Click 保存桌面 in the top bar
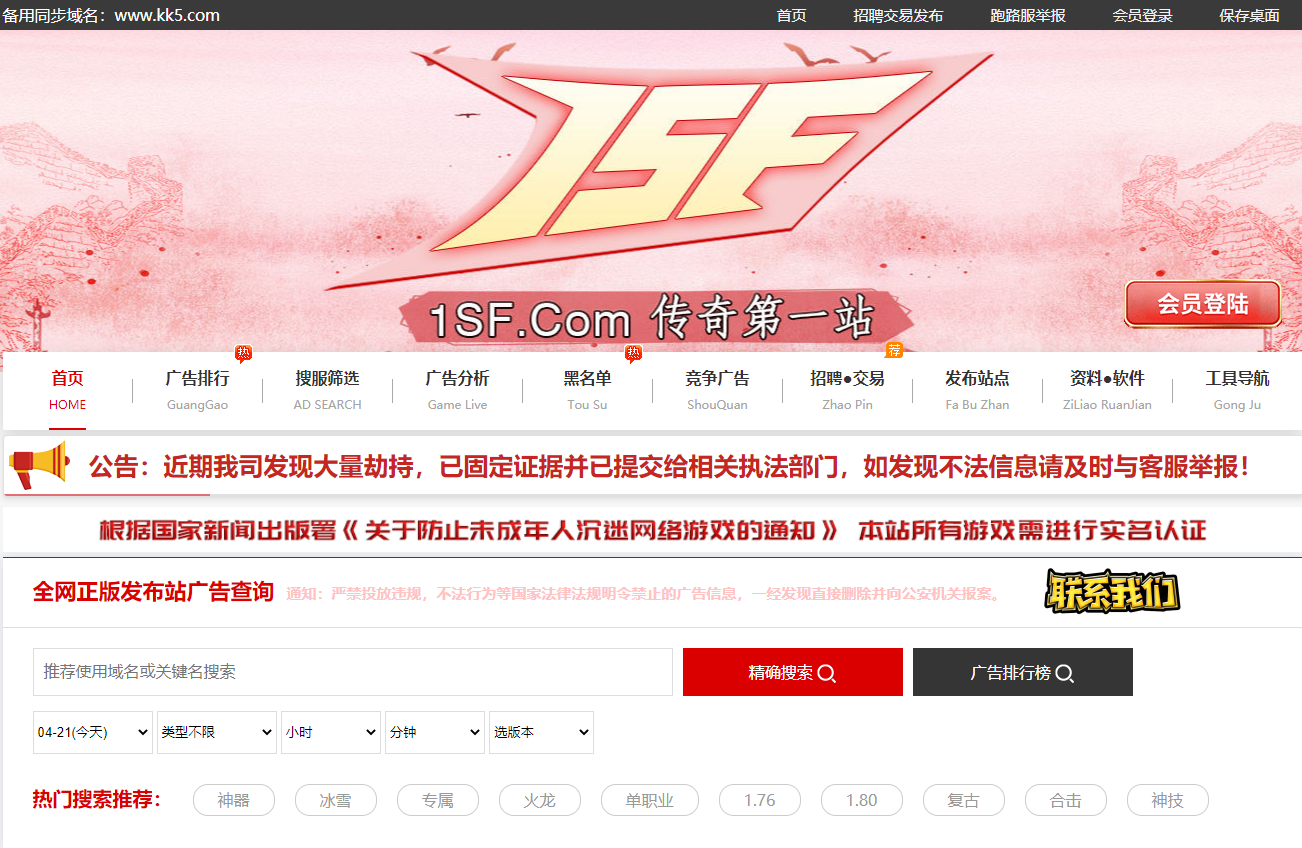Screen dimensions: 1302x848 [x=1250, y=15]
